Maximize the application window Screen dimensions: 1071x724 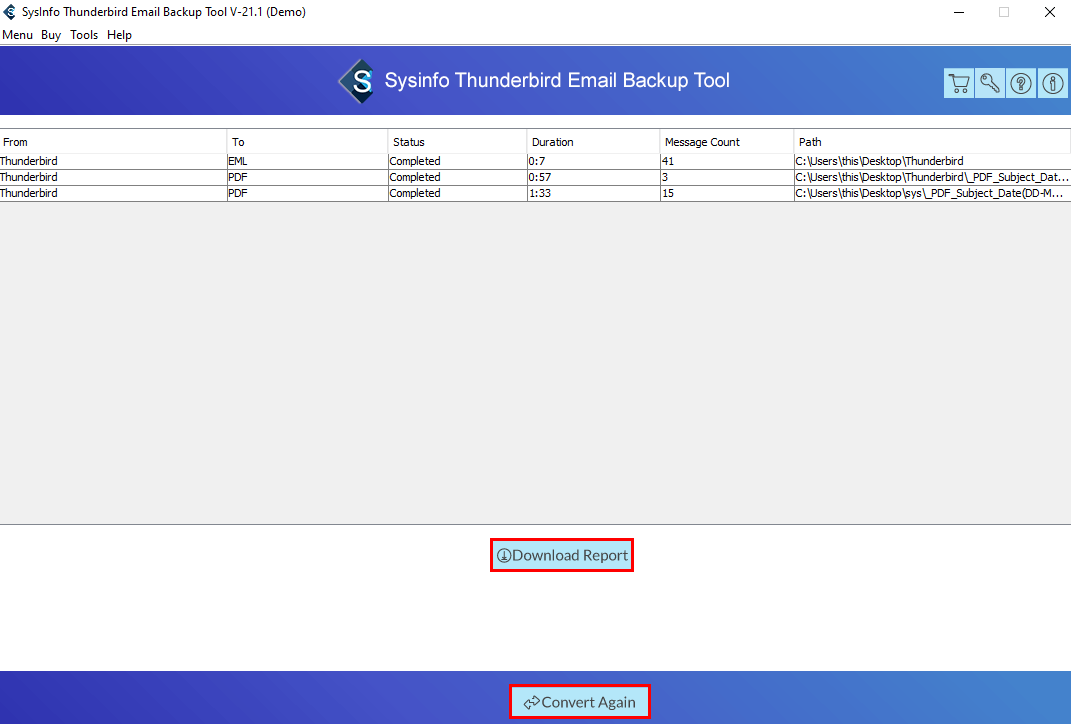(1003, 12)
